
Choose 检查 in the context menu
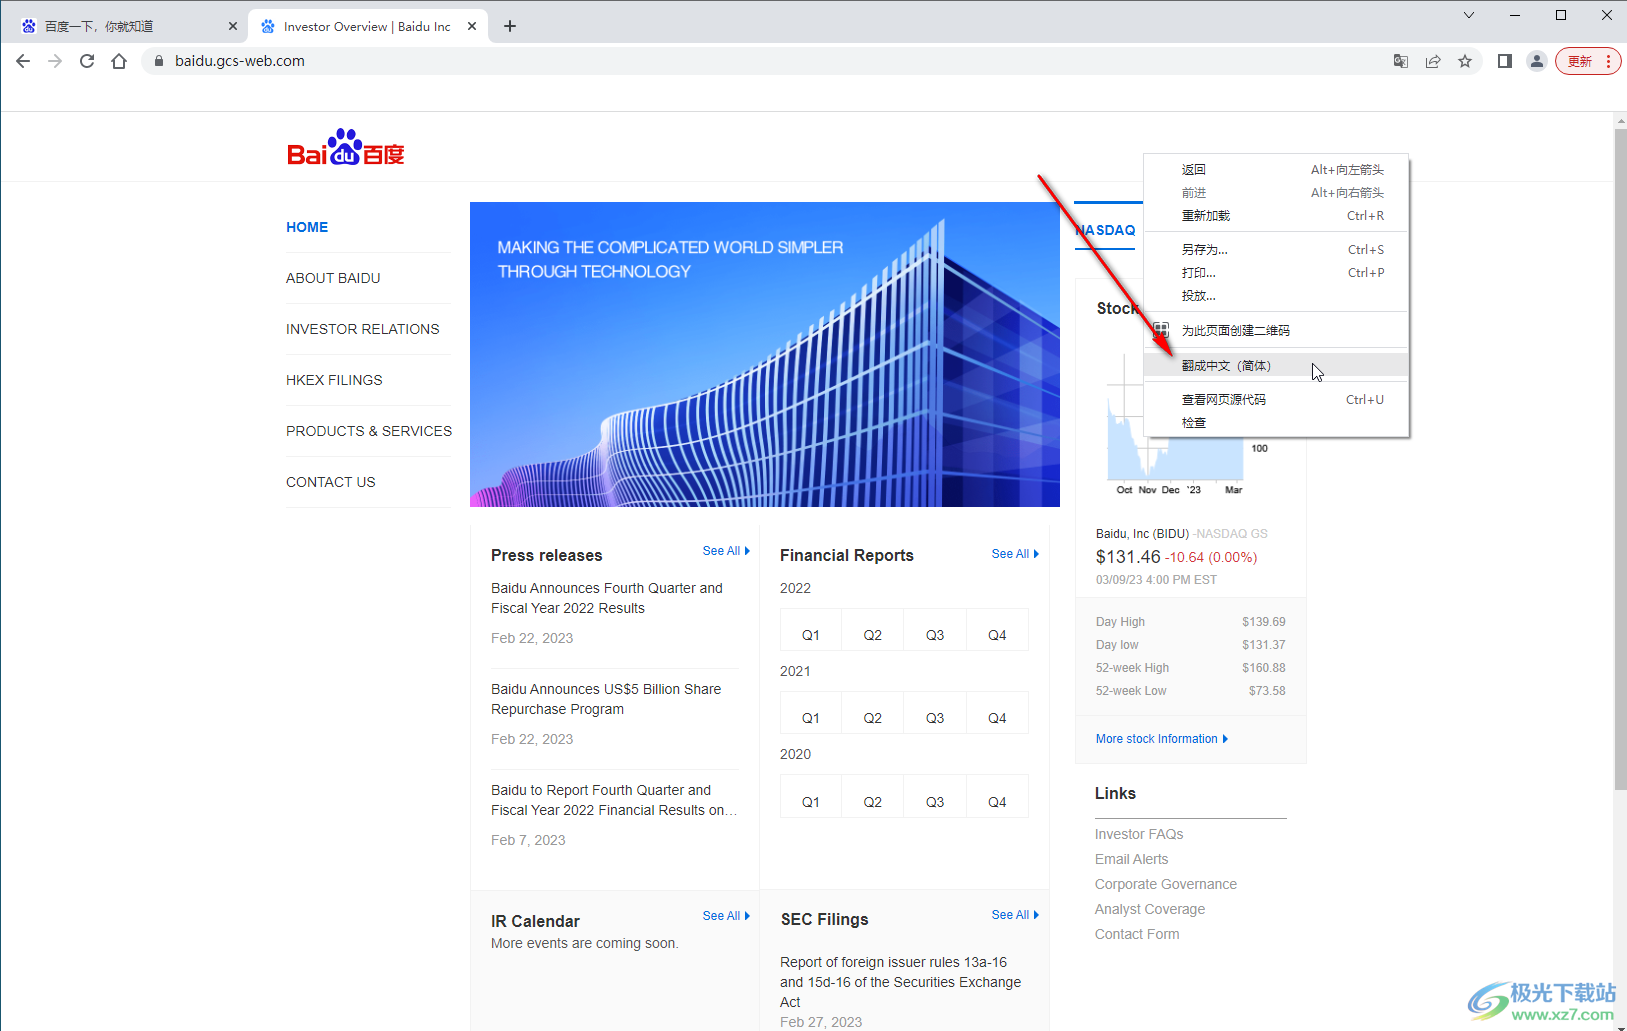1277,423
